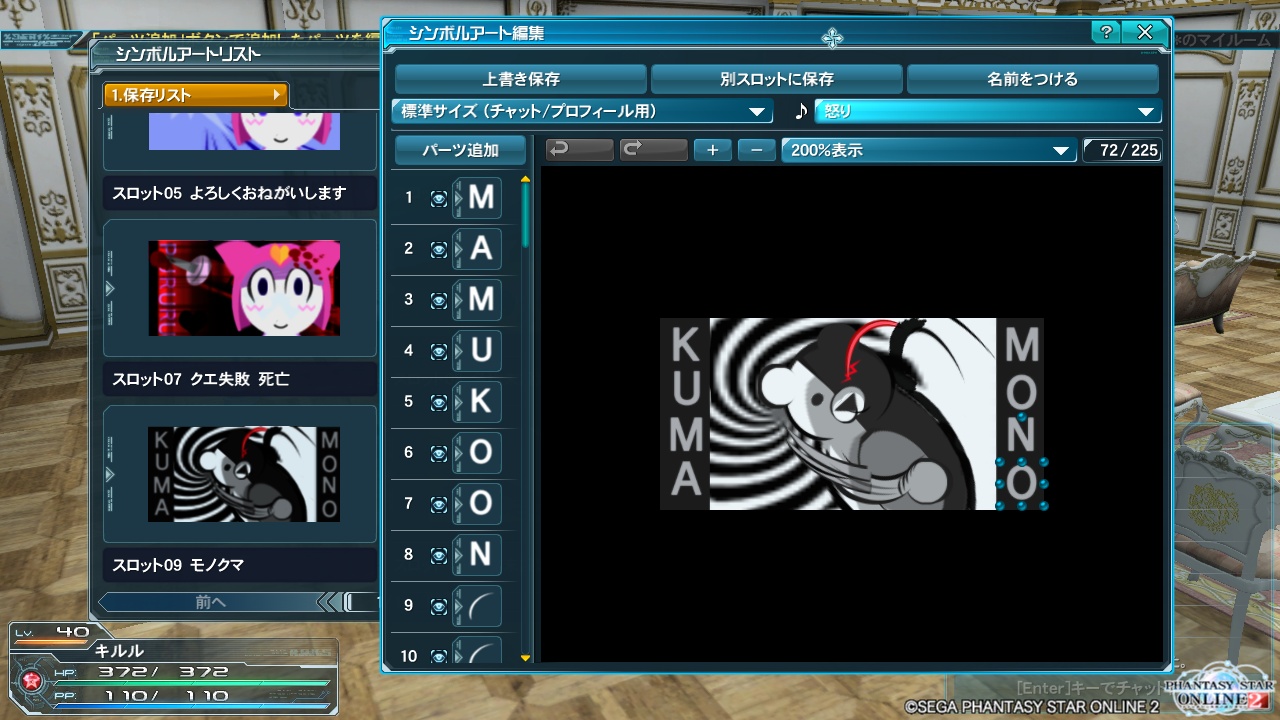
Task: Select the K letter part in layer 5
Action: pos(481,402)
